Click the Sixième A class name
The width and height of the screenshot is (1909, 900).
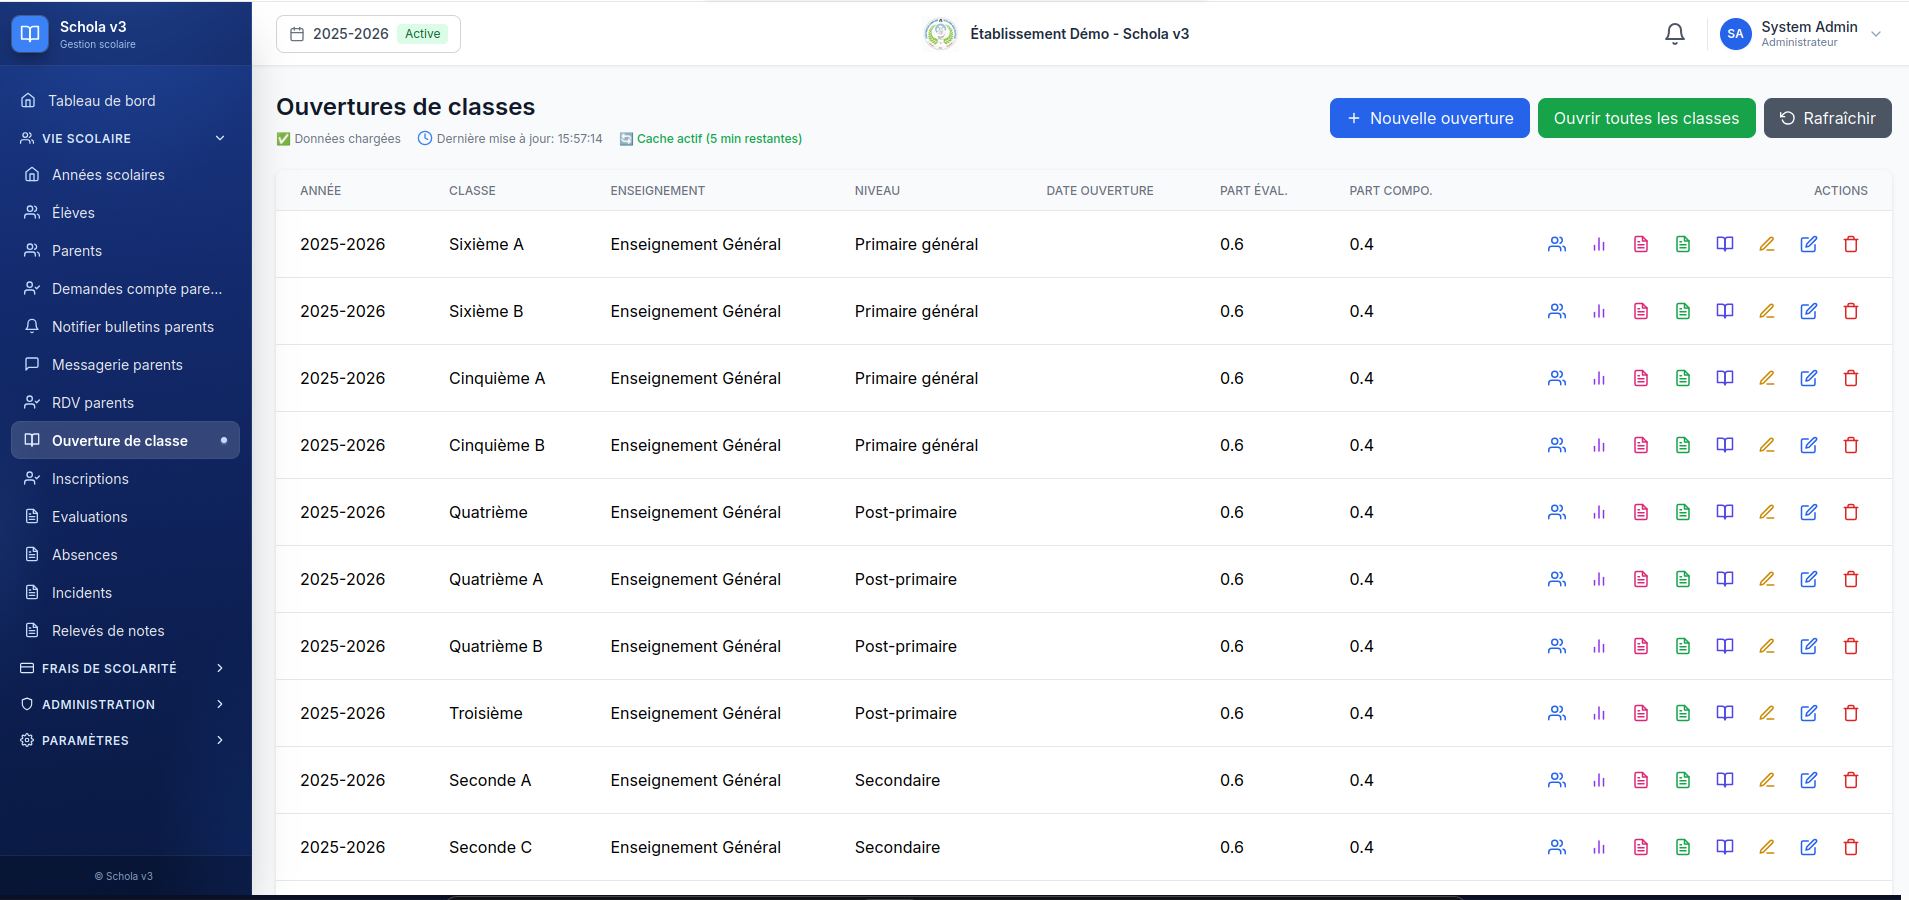coord(486,244)
